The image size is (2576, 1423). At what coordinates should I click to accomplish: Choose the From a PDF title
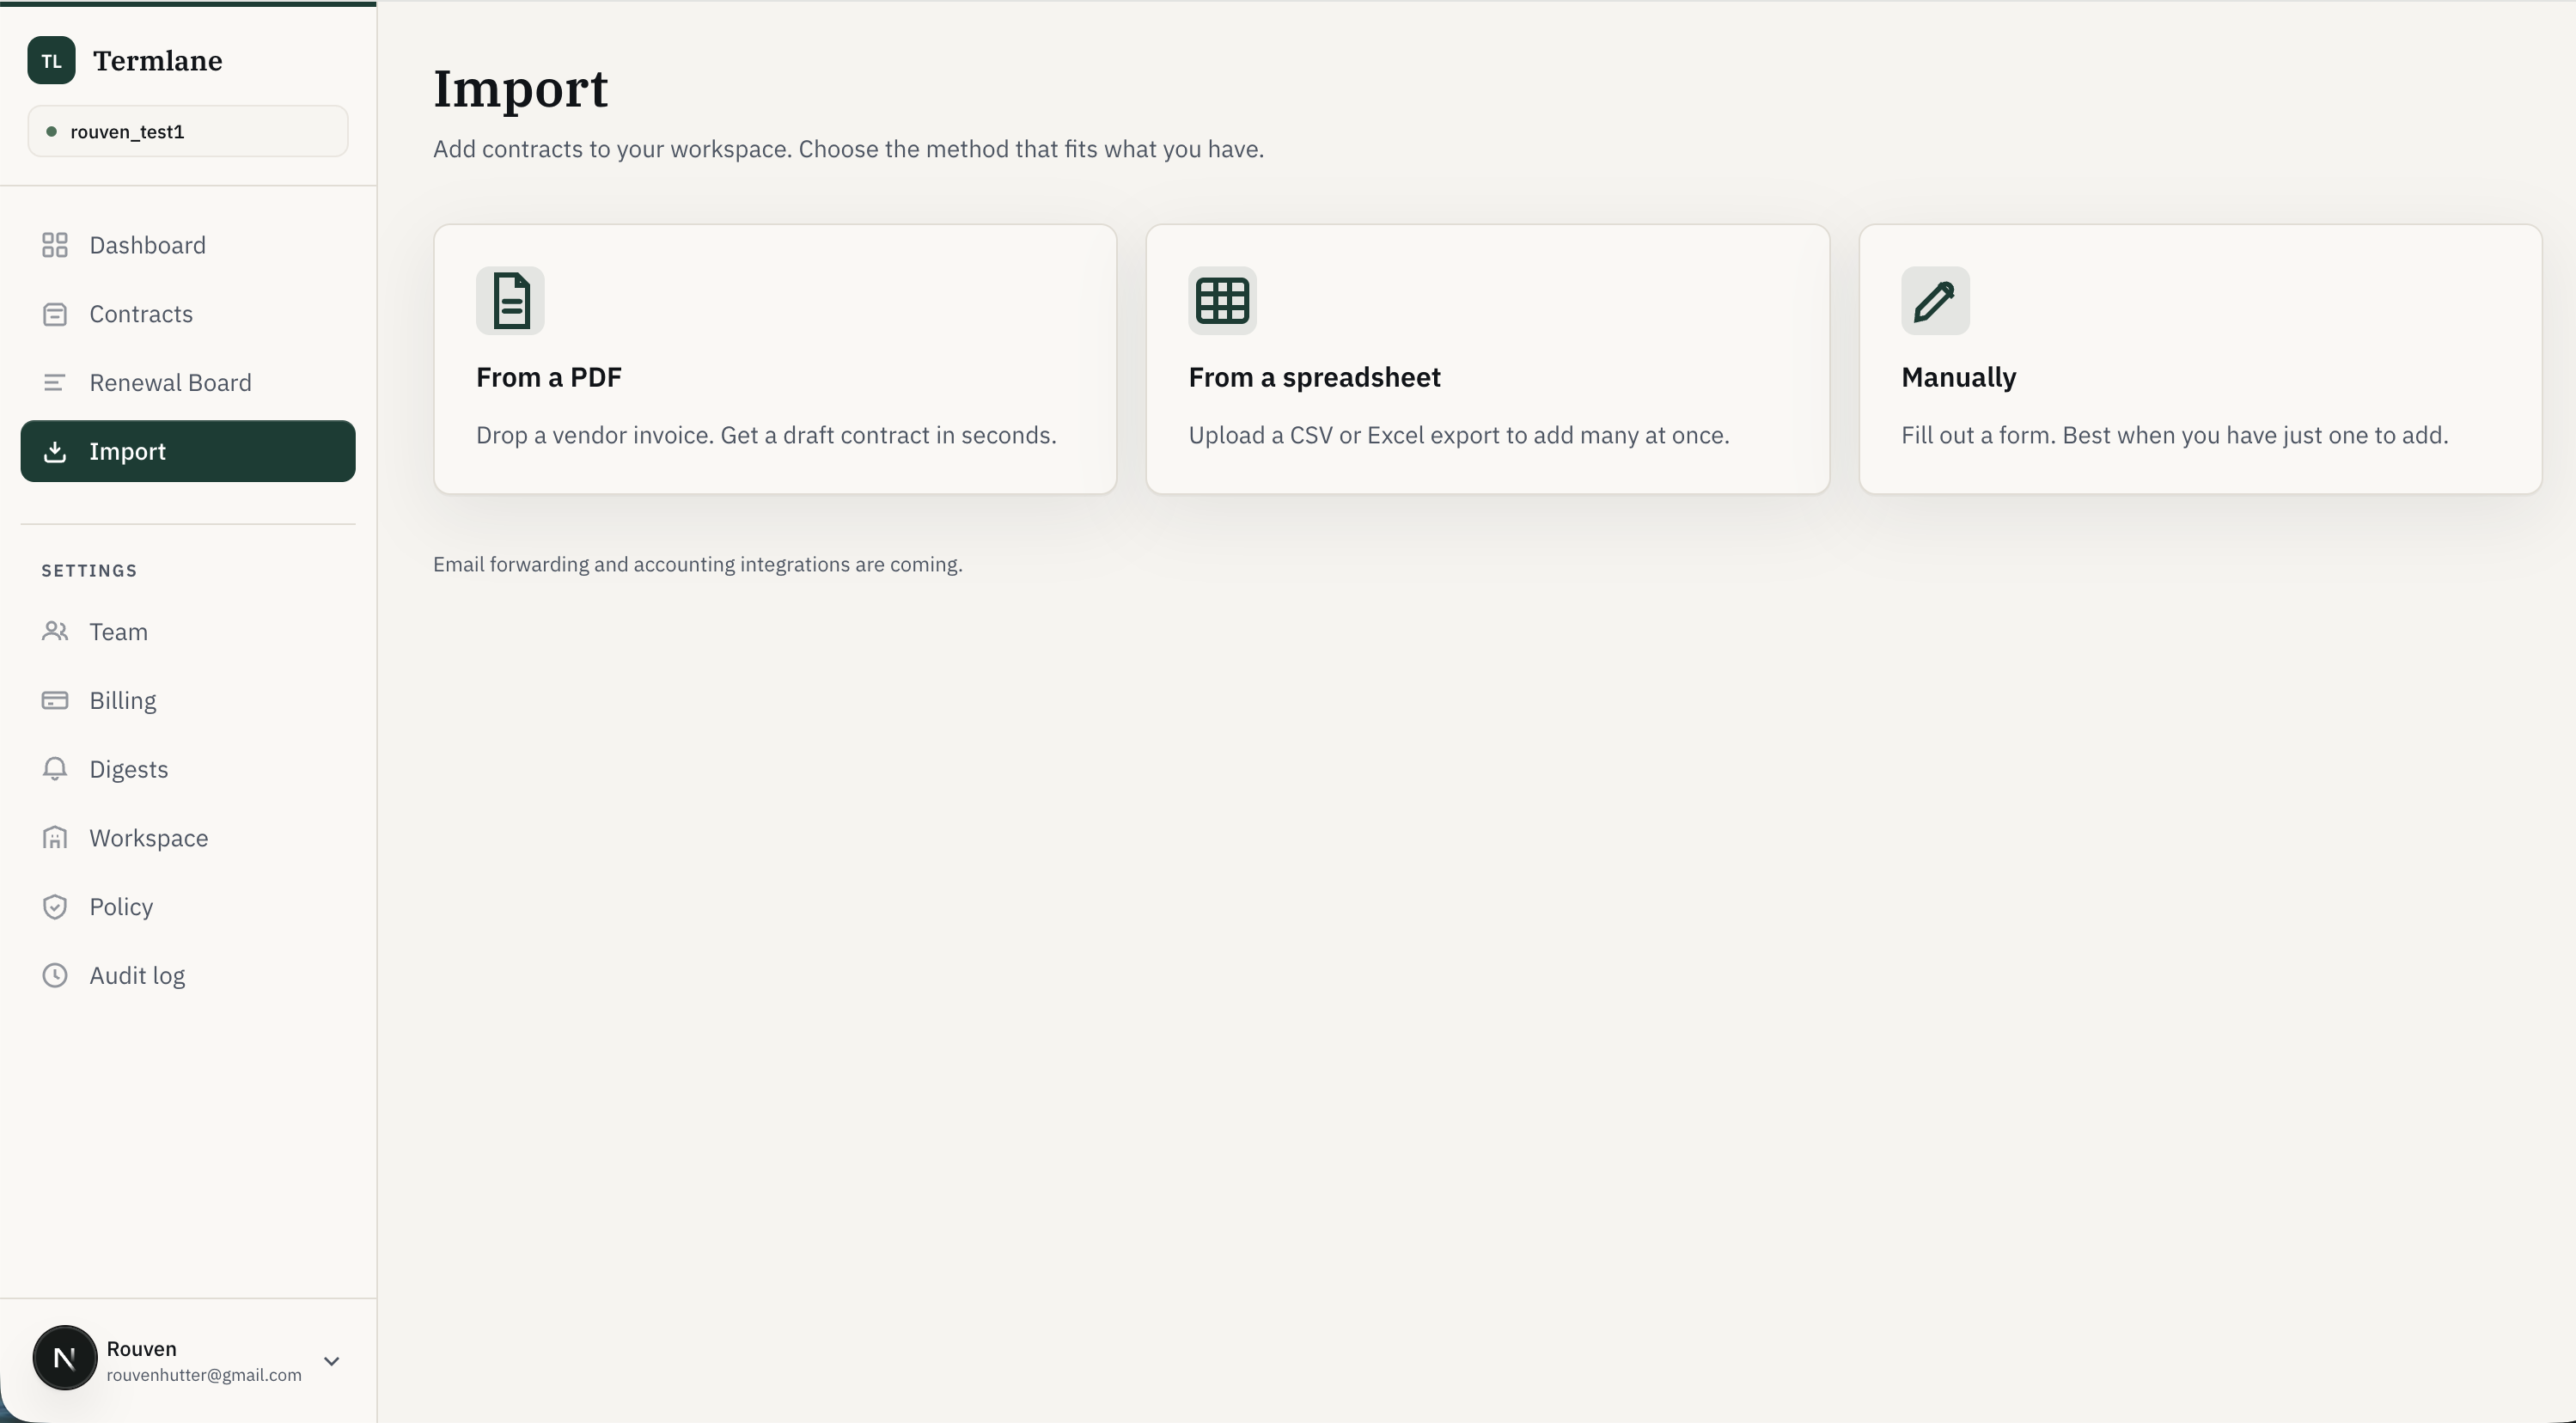point(549,377)
